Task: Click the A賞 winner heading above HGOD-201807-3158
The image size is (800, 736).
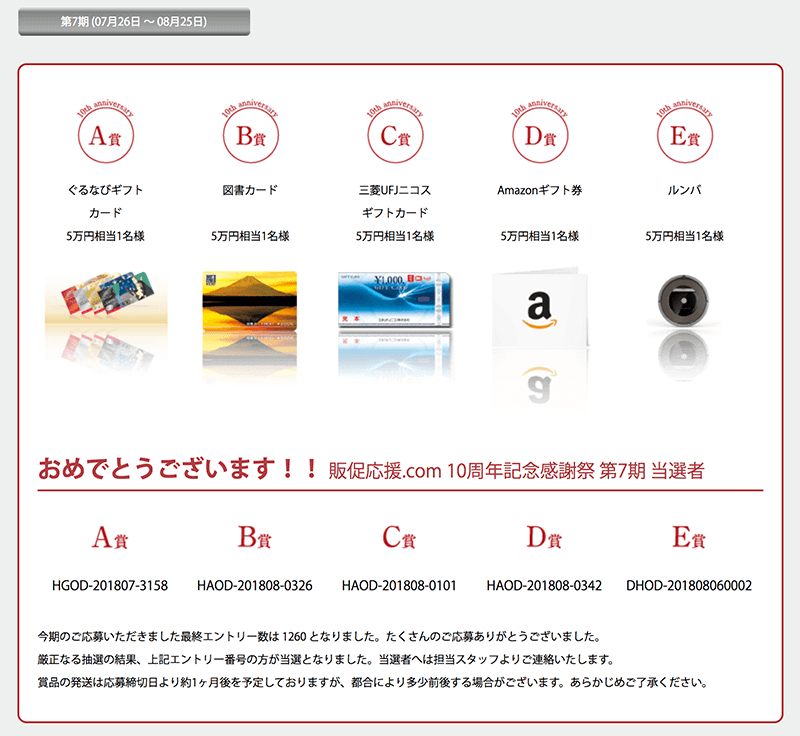Action: (x=110, y=538)
